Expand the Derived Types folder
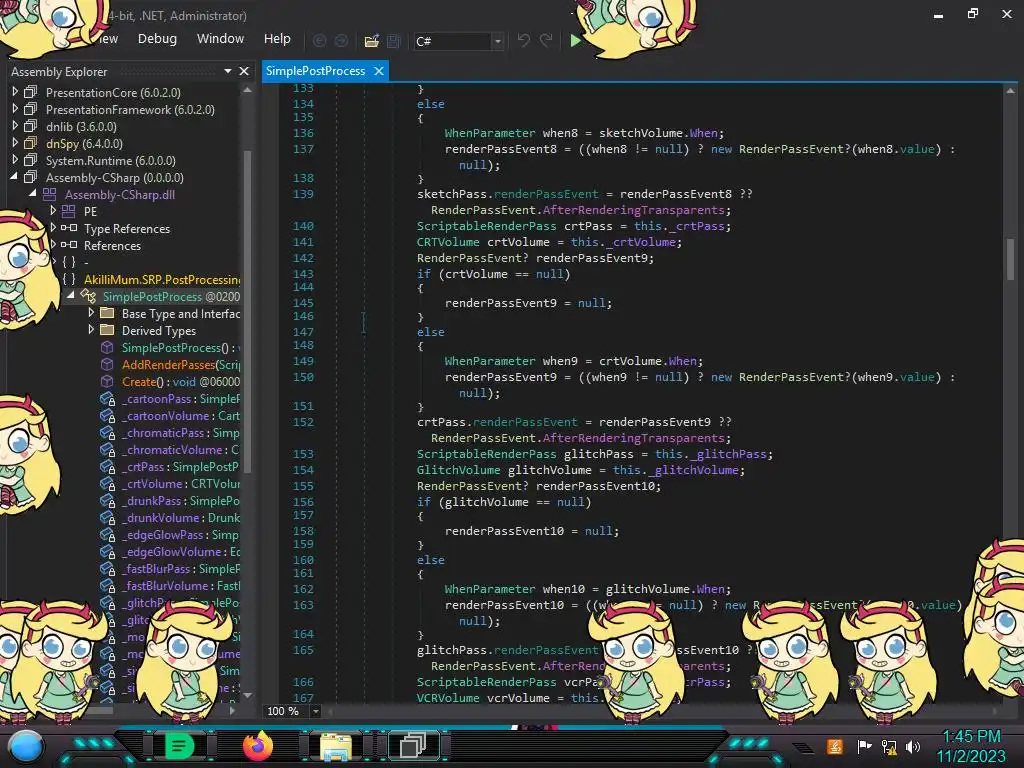 tap(91, 330)
